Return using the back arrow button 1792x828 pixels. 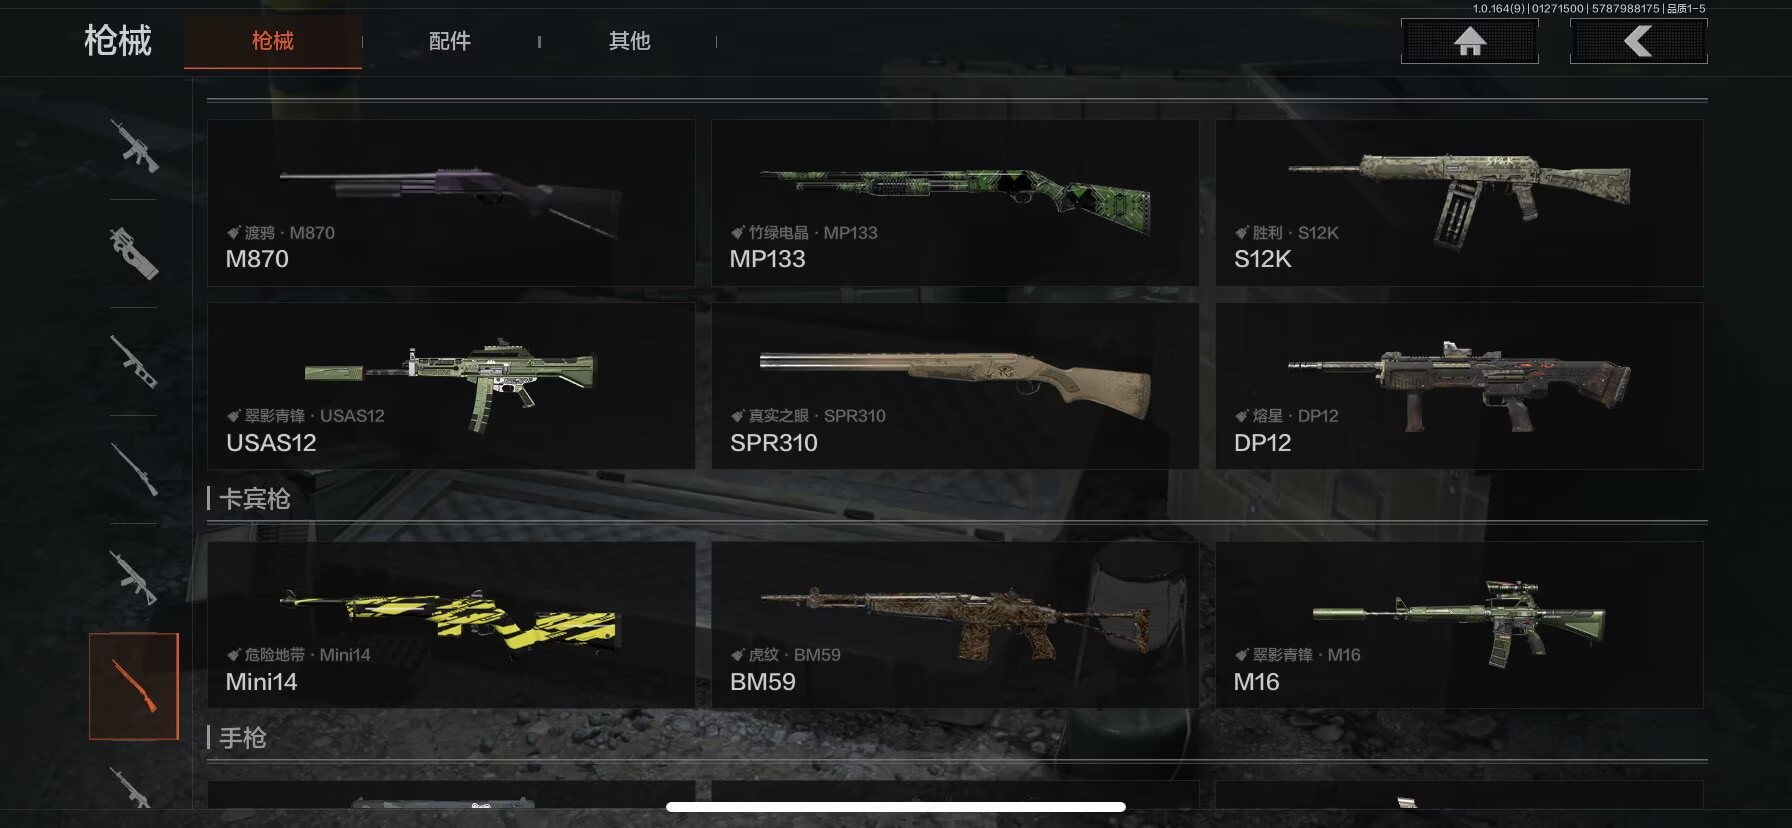tap(1638, 41)
